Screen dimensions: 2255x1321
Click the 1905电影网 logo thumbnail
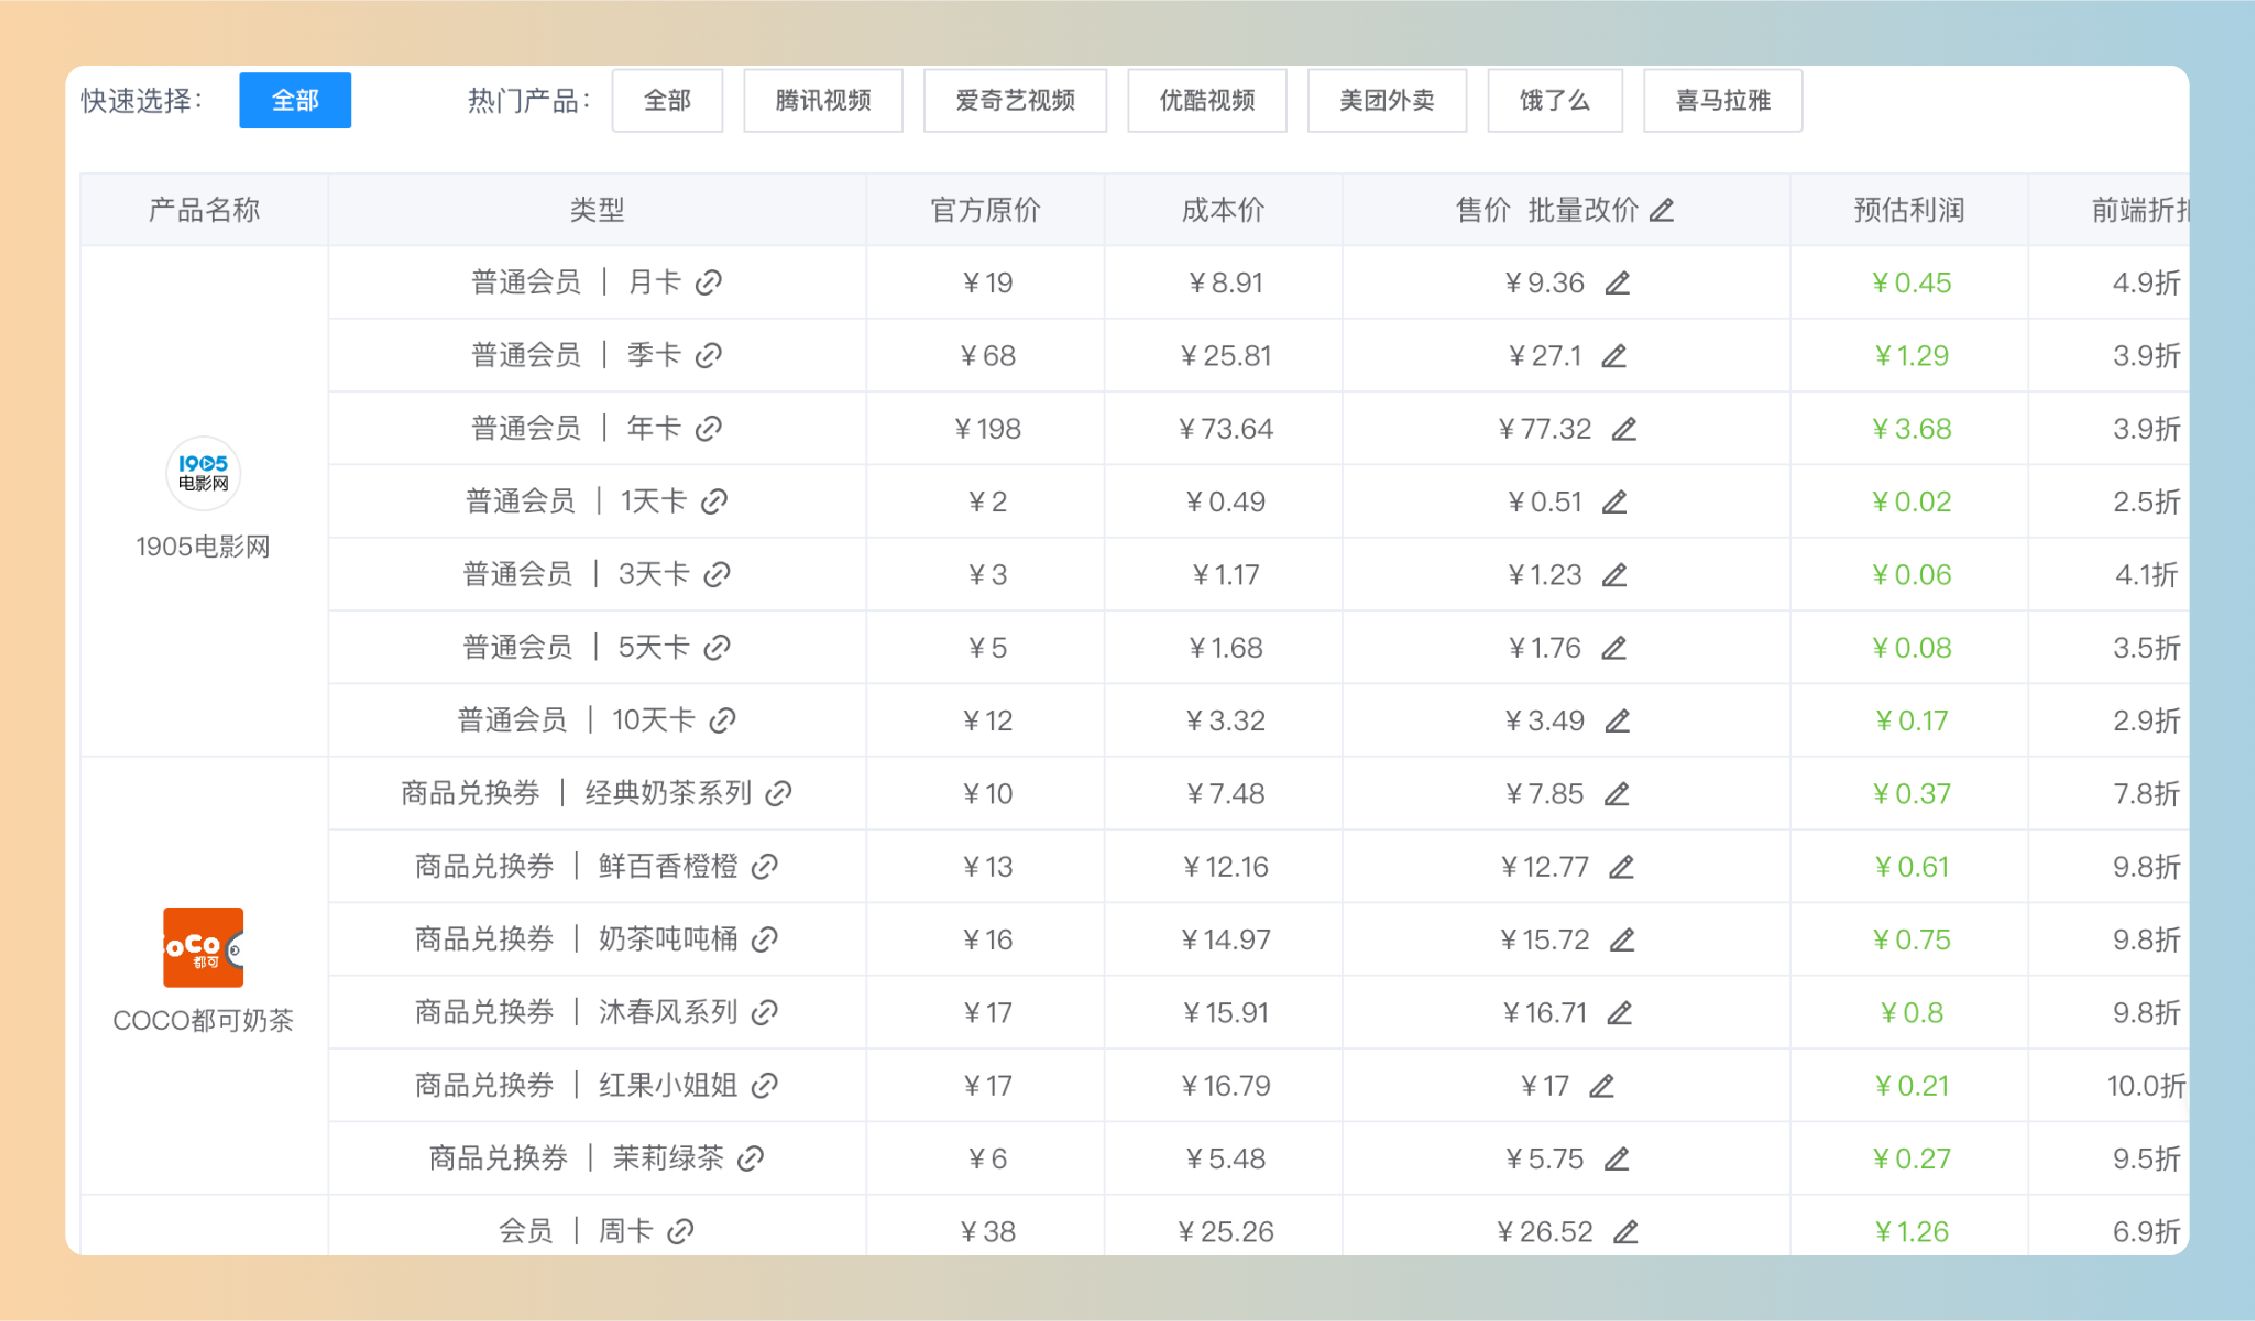[x=203, y=473]
